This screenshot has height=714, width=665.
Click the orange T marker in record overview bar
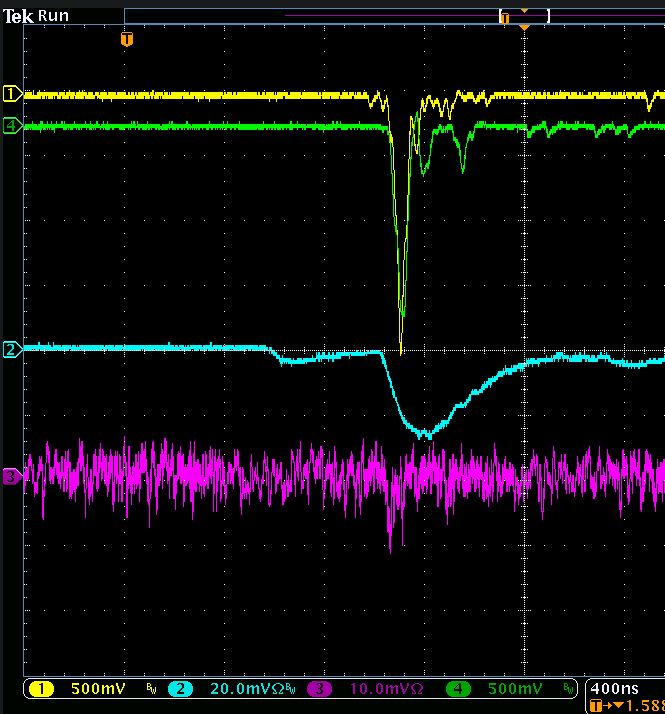505,18
